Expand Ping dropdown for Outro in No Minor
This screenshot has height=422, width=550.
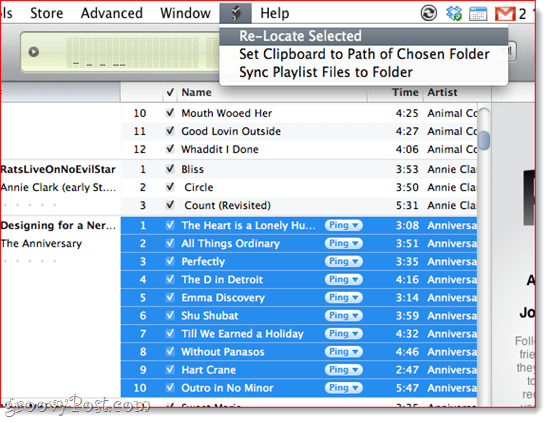(344, 388)
